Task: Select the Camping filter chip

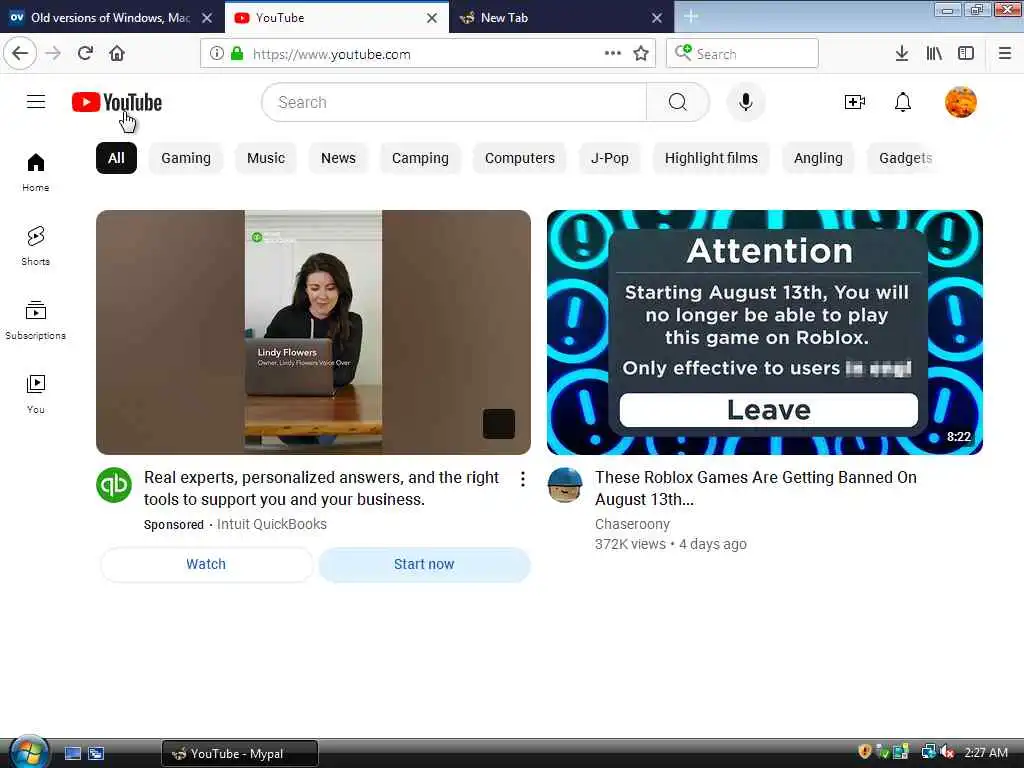Action: click(x=420, y=158)
